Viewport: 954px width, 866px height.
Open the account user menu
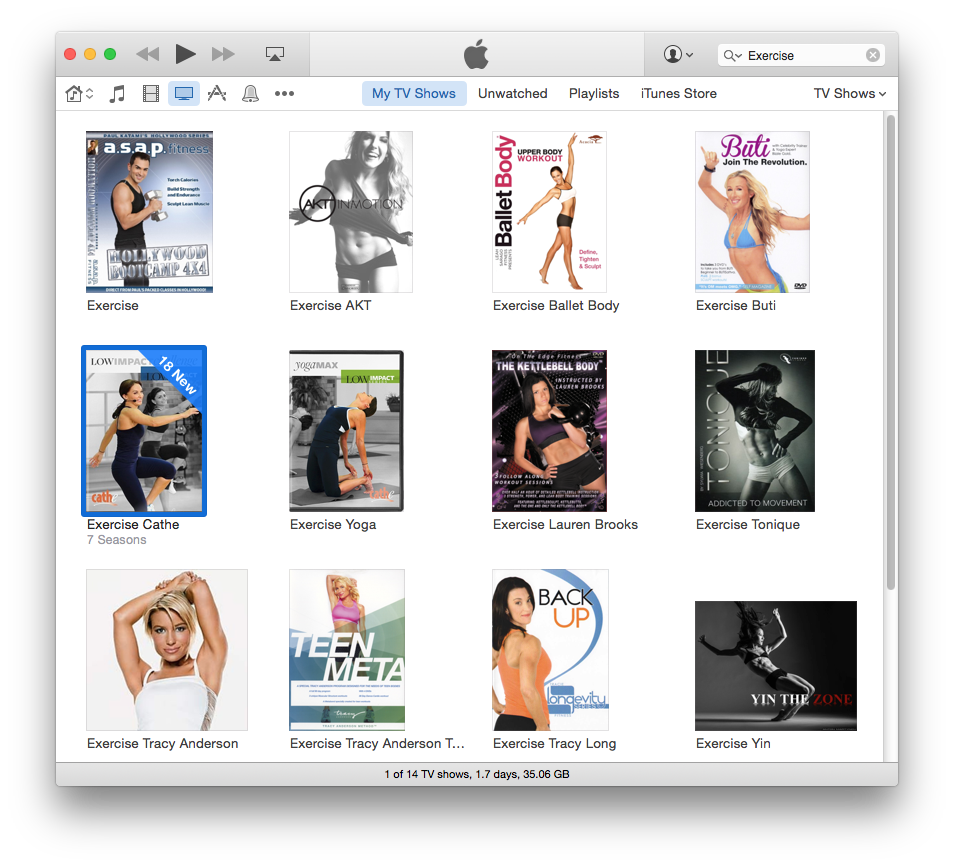678,54
